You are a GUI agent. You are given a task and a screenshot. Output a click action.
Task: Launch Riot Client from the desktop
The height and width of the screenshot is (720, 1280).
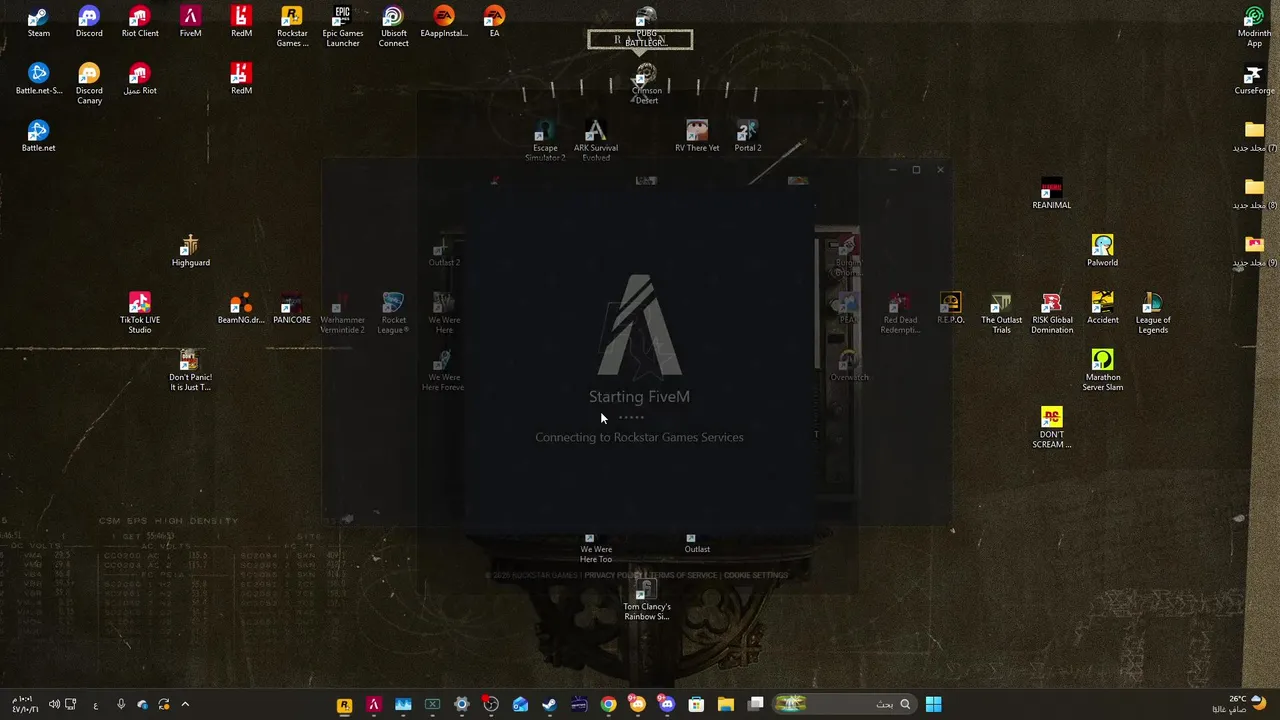[140, 22]
